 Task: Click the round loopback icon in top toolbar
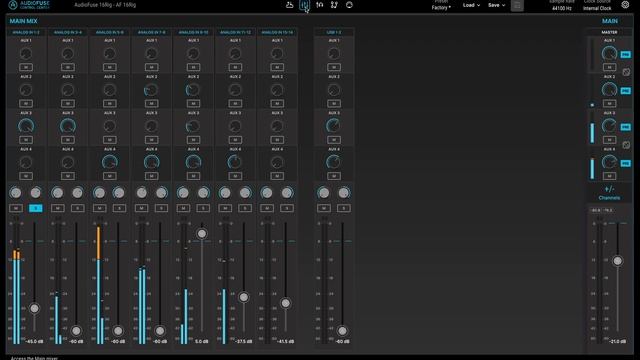[x=349, y=5]
